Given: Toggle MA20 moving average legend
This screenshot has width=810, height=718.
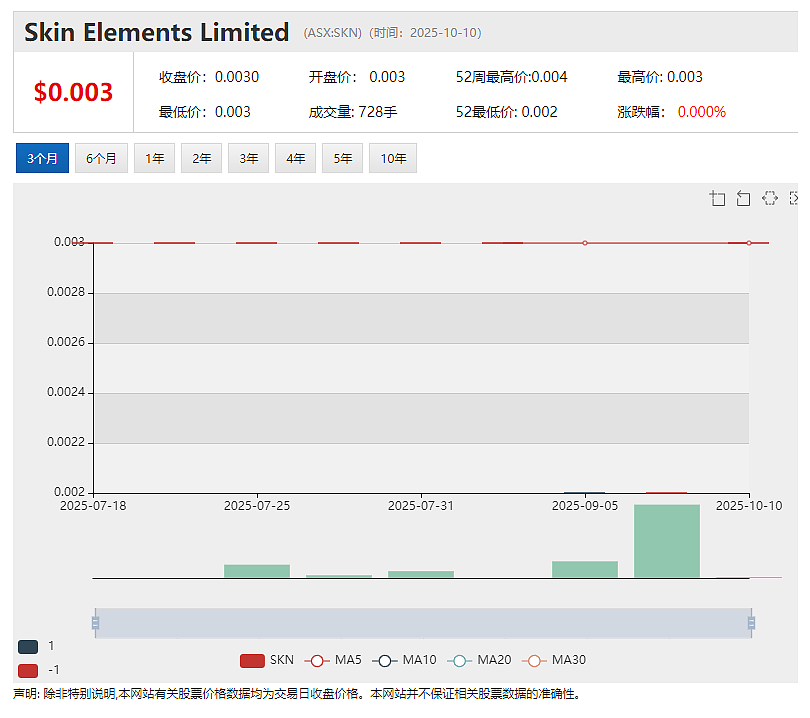Looking at the screenshot, I should coord(479,660).
